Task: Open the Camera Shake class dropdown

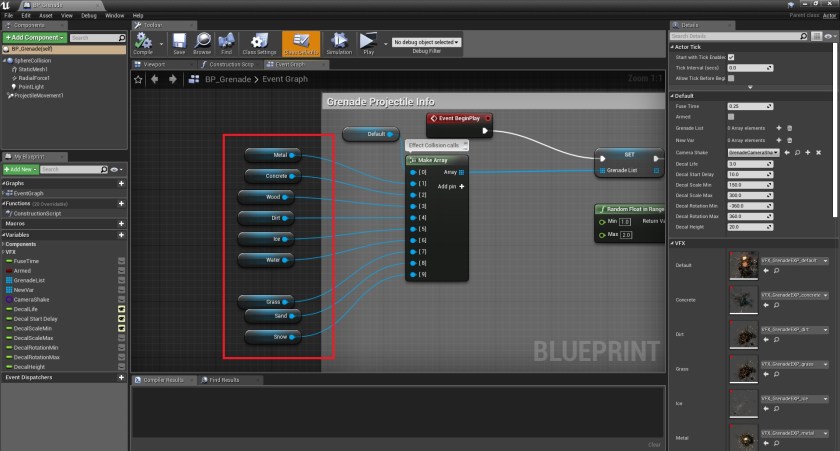Action: 752,152
